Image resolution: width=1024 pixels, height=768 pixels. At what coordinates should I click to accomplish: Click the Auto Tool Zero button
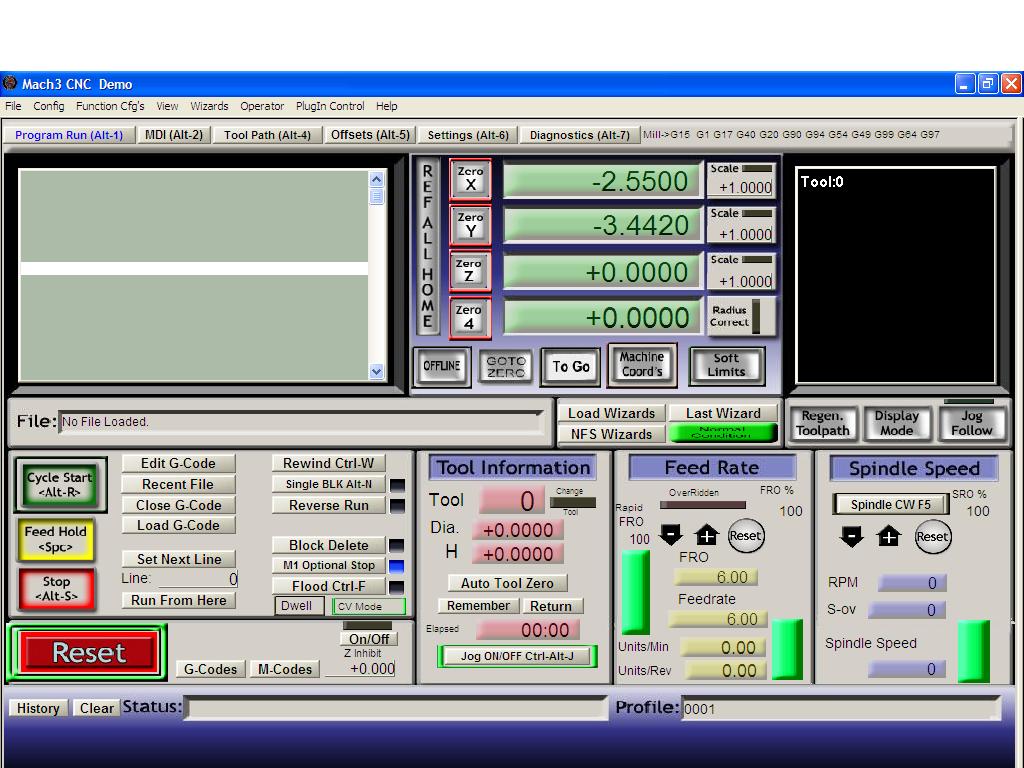(x=507, y=583)
